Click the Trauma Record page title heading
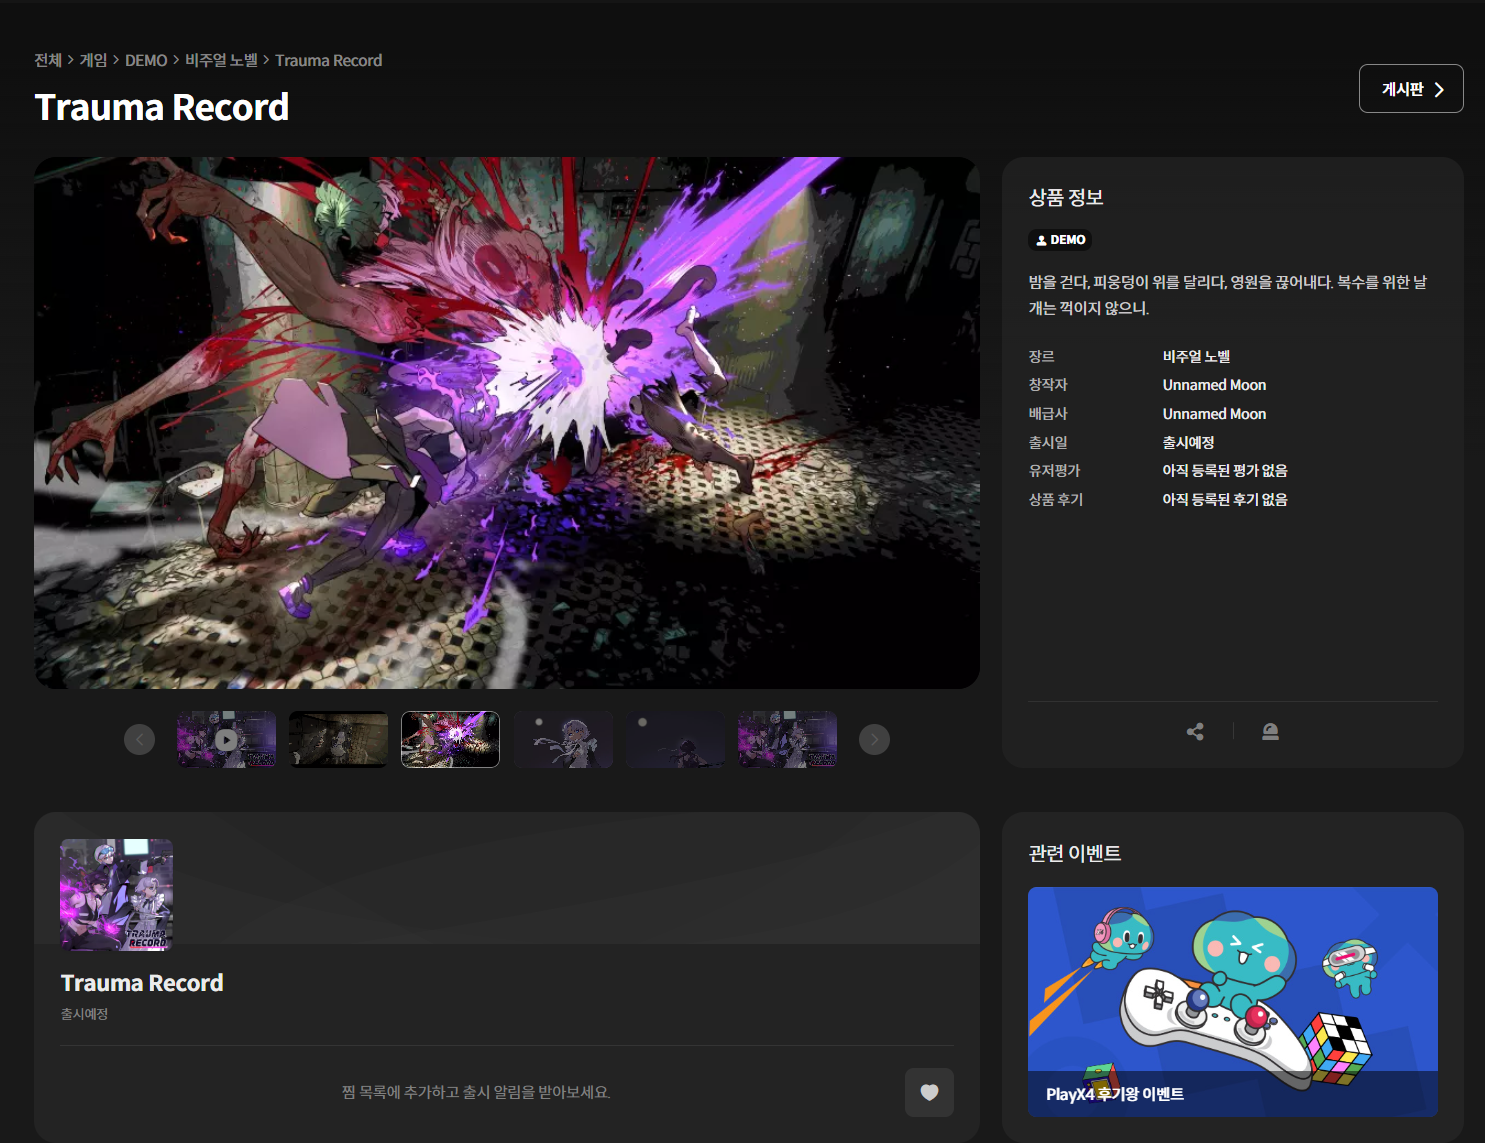The image size is (1485, 1143). (x=162, y=107)
